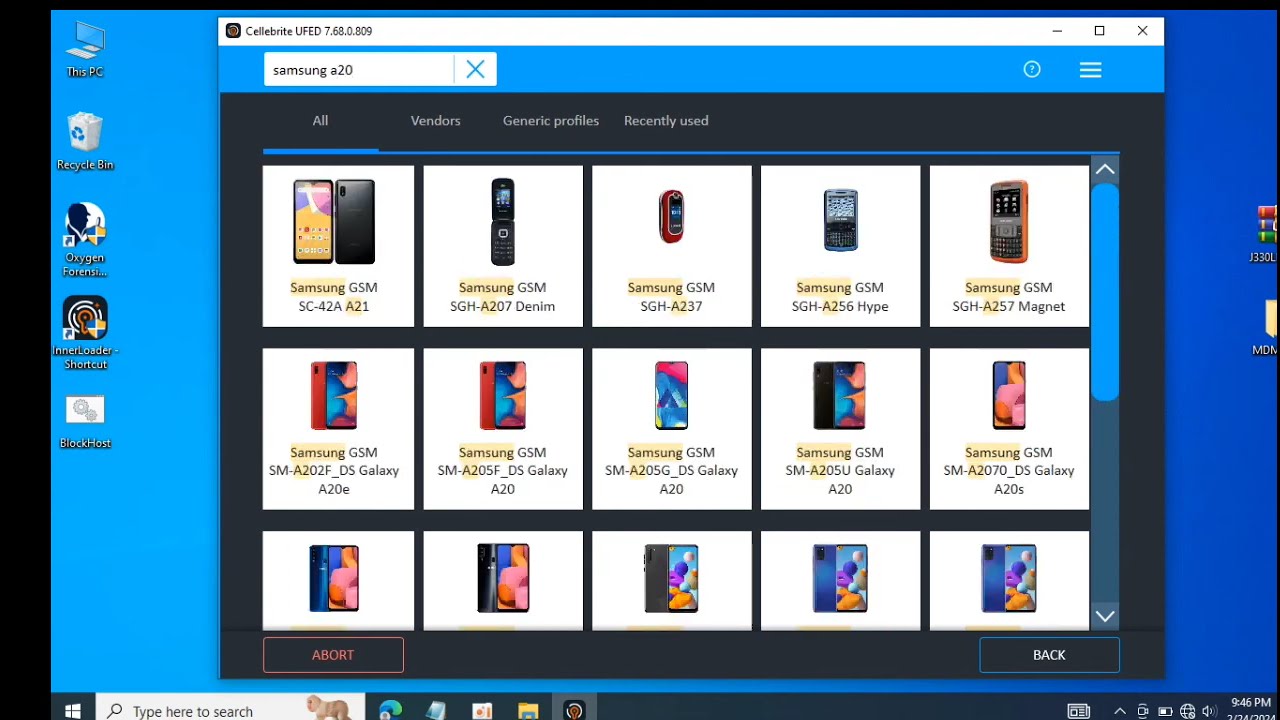Open Recycle Bin desktop icon

click(85, 141)
